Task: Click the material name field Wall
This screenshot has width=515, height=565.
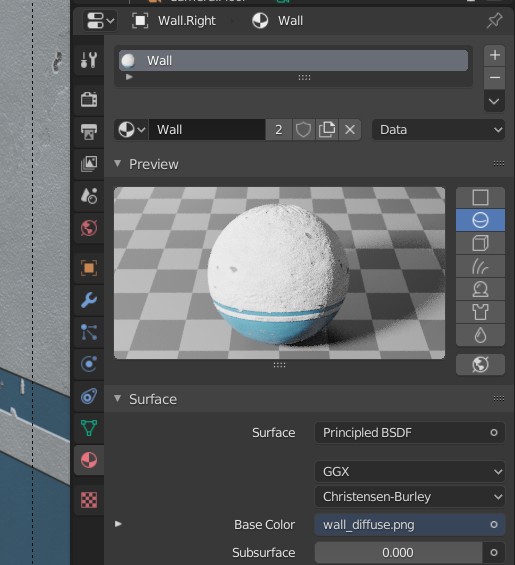Action: point(207,130)
